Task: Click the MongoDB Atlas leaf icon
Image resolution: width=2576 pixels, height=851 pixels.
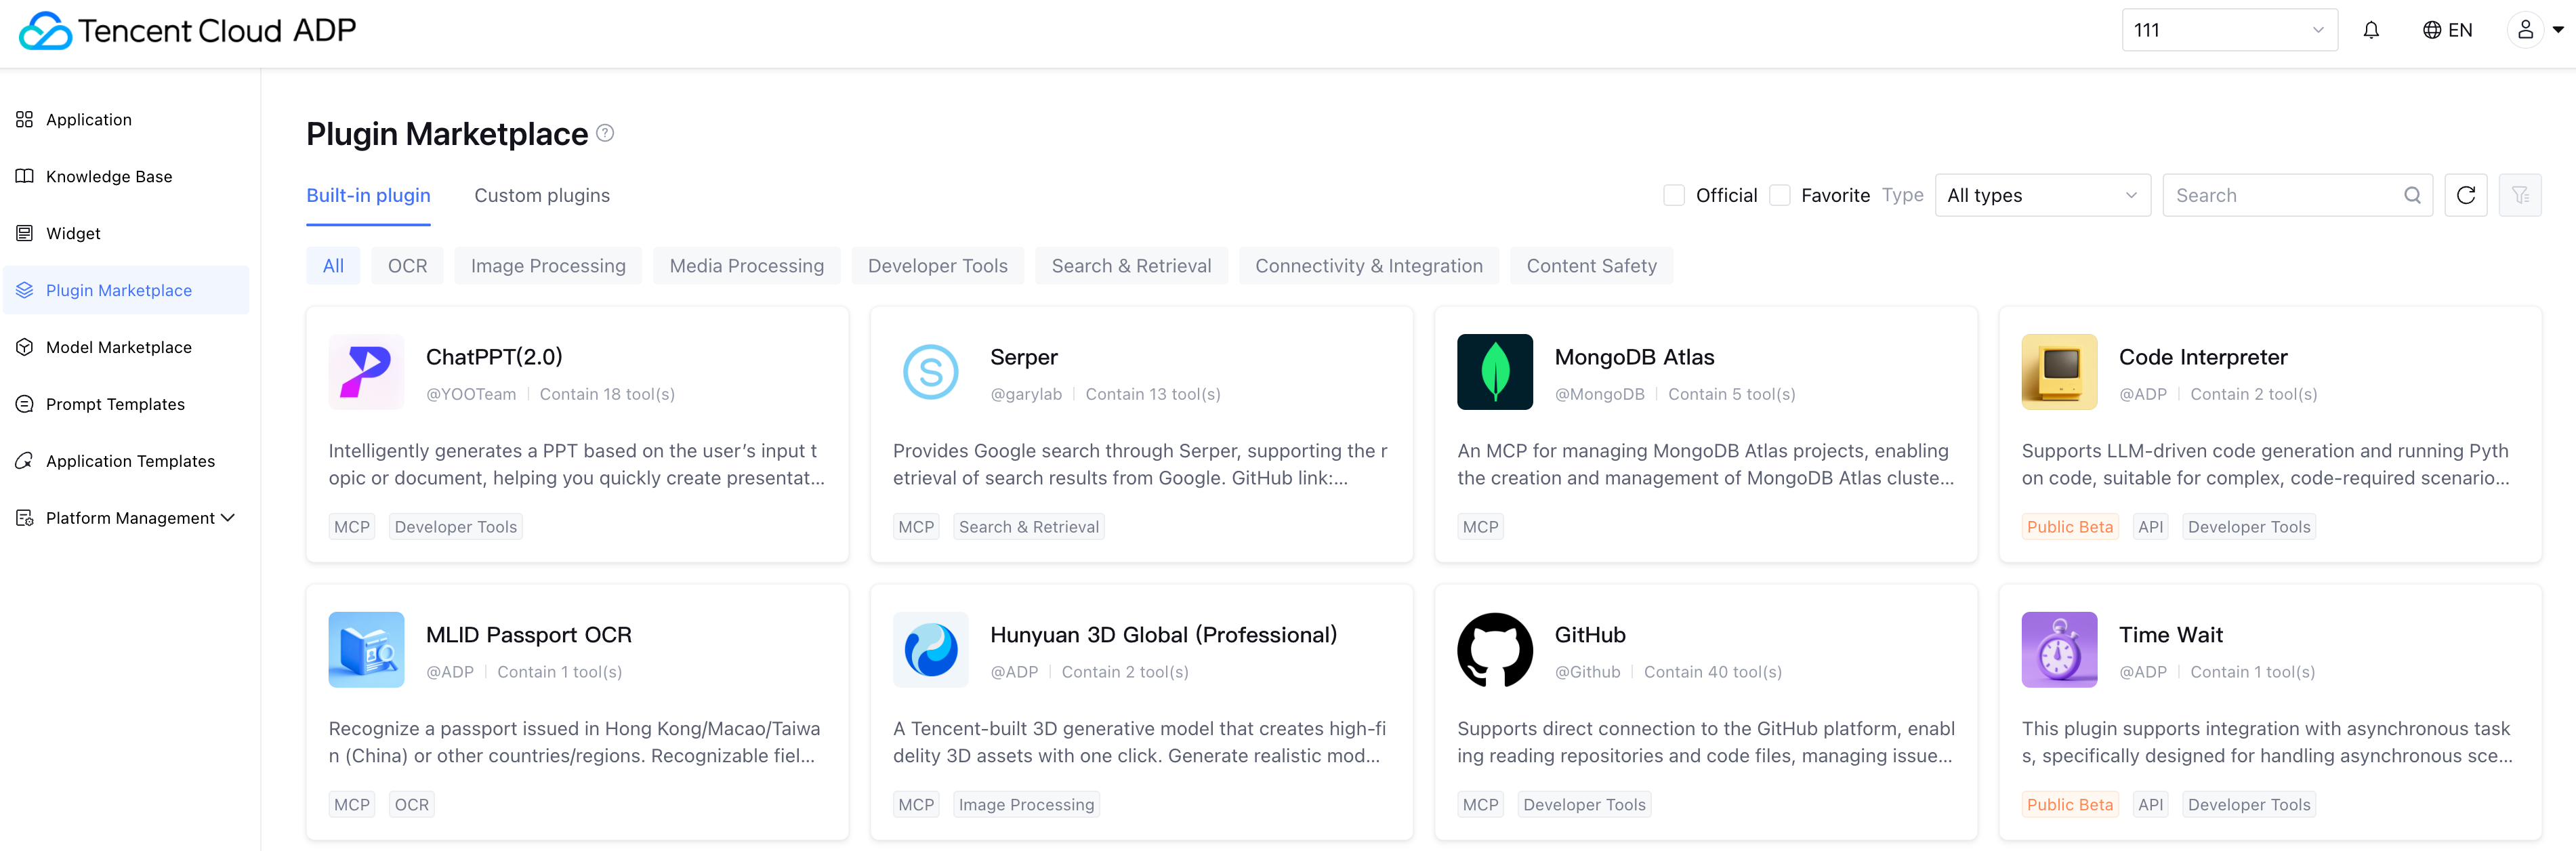Action: (1494, 372)
